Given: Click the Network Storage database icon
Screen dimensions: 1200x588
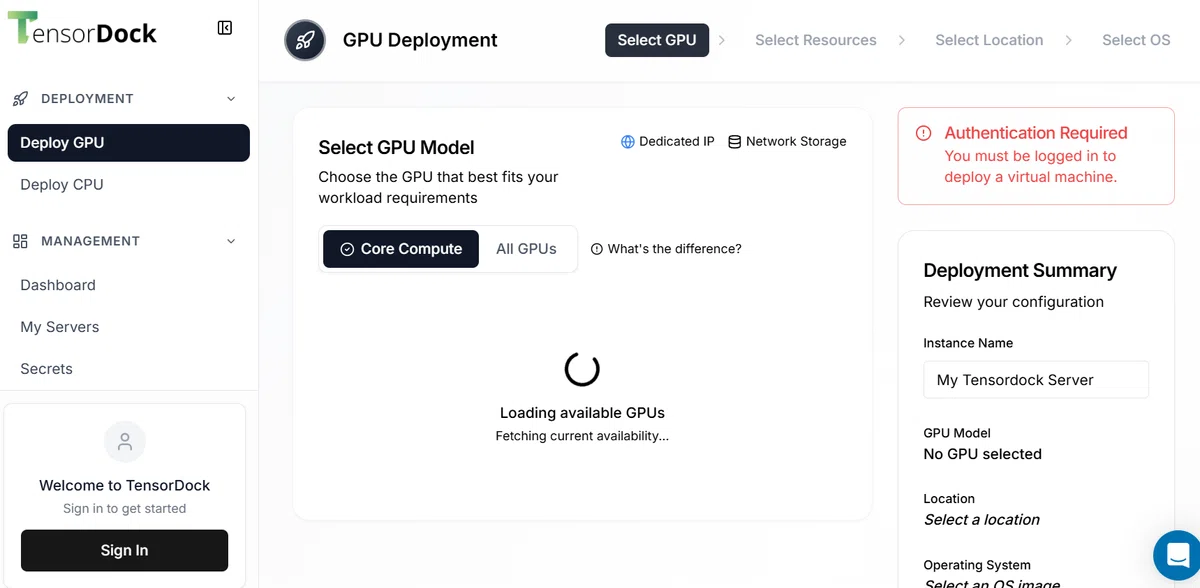Looking at the screenshot, I should pyautogui.click(x=734, y=142).
